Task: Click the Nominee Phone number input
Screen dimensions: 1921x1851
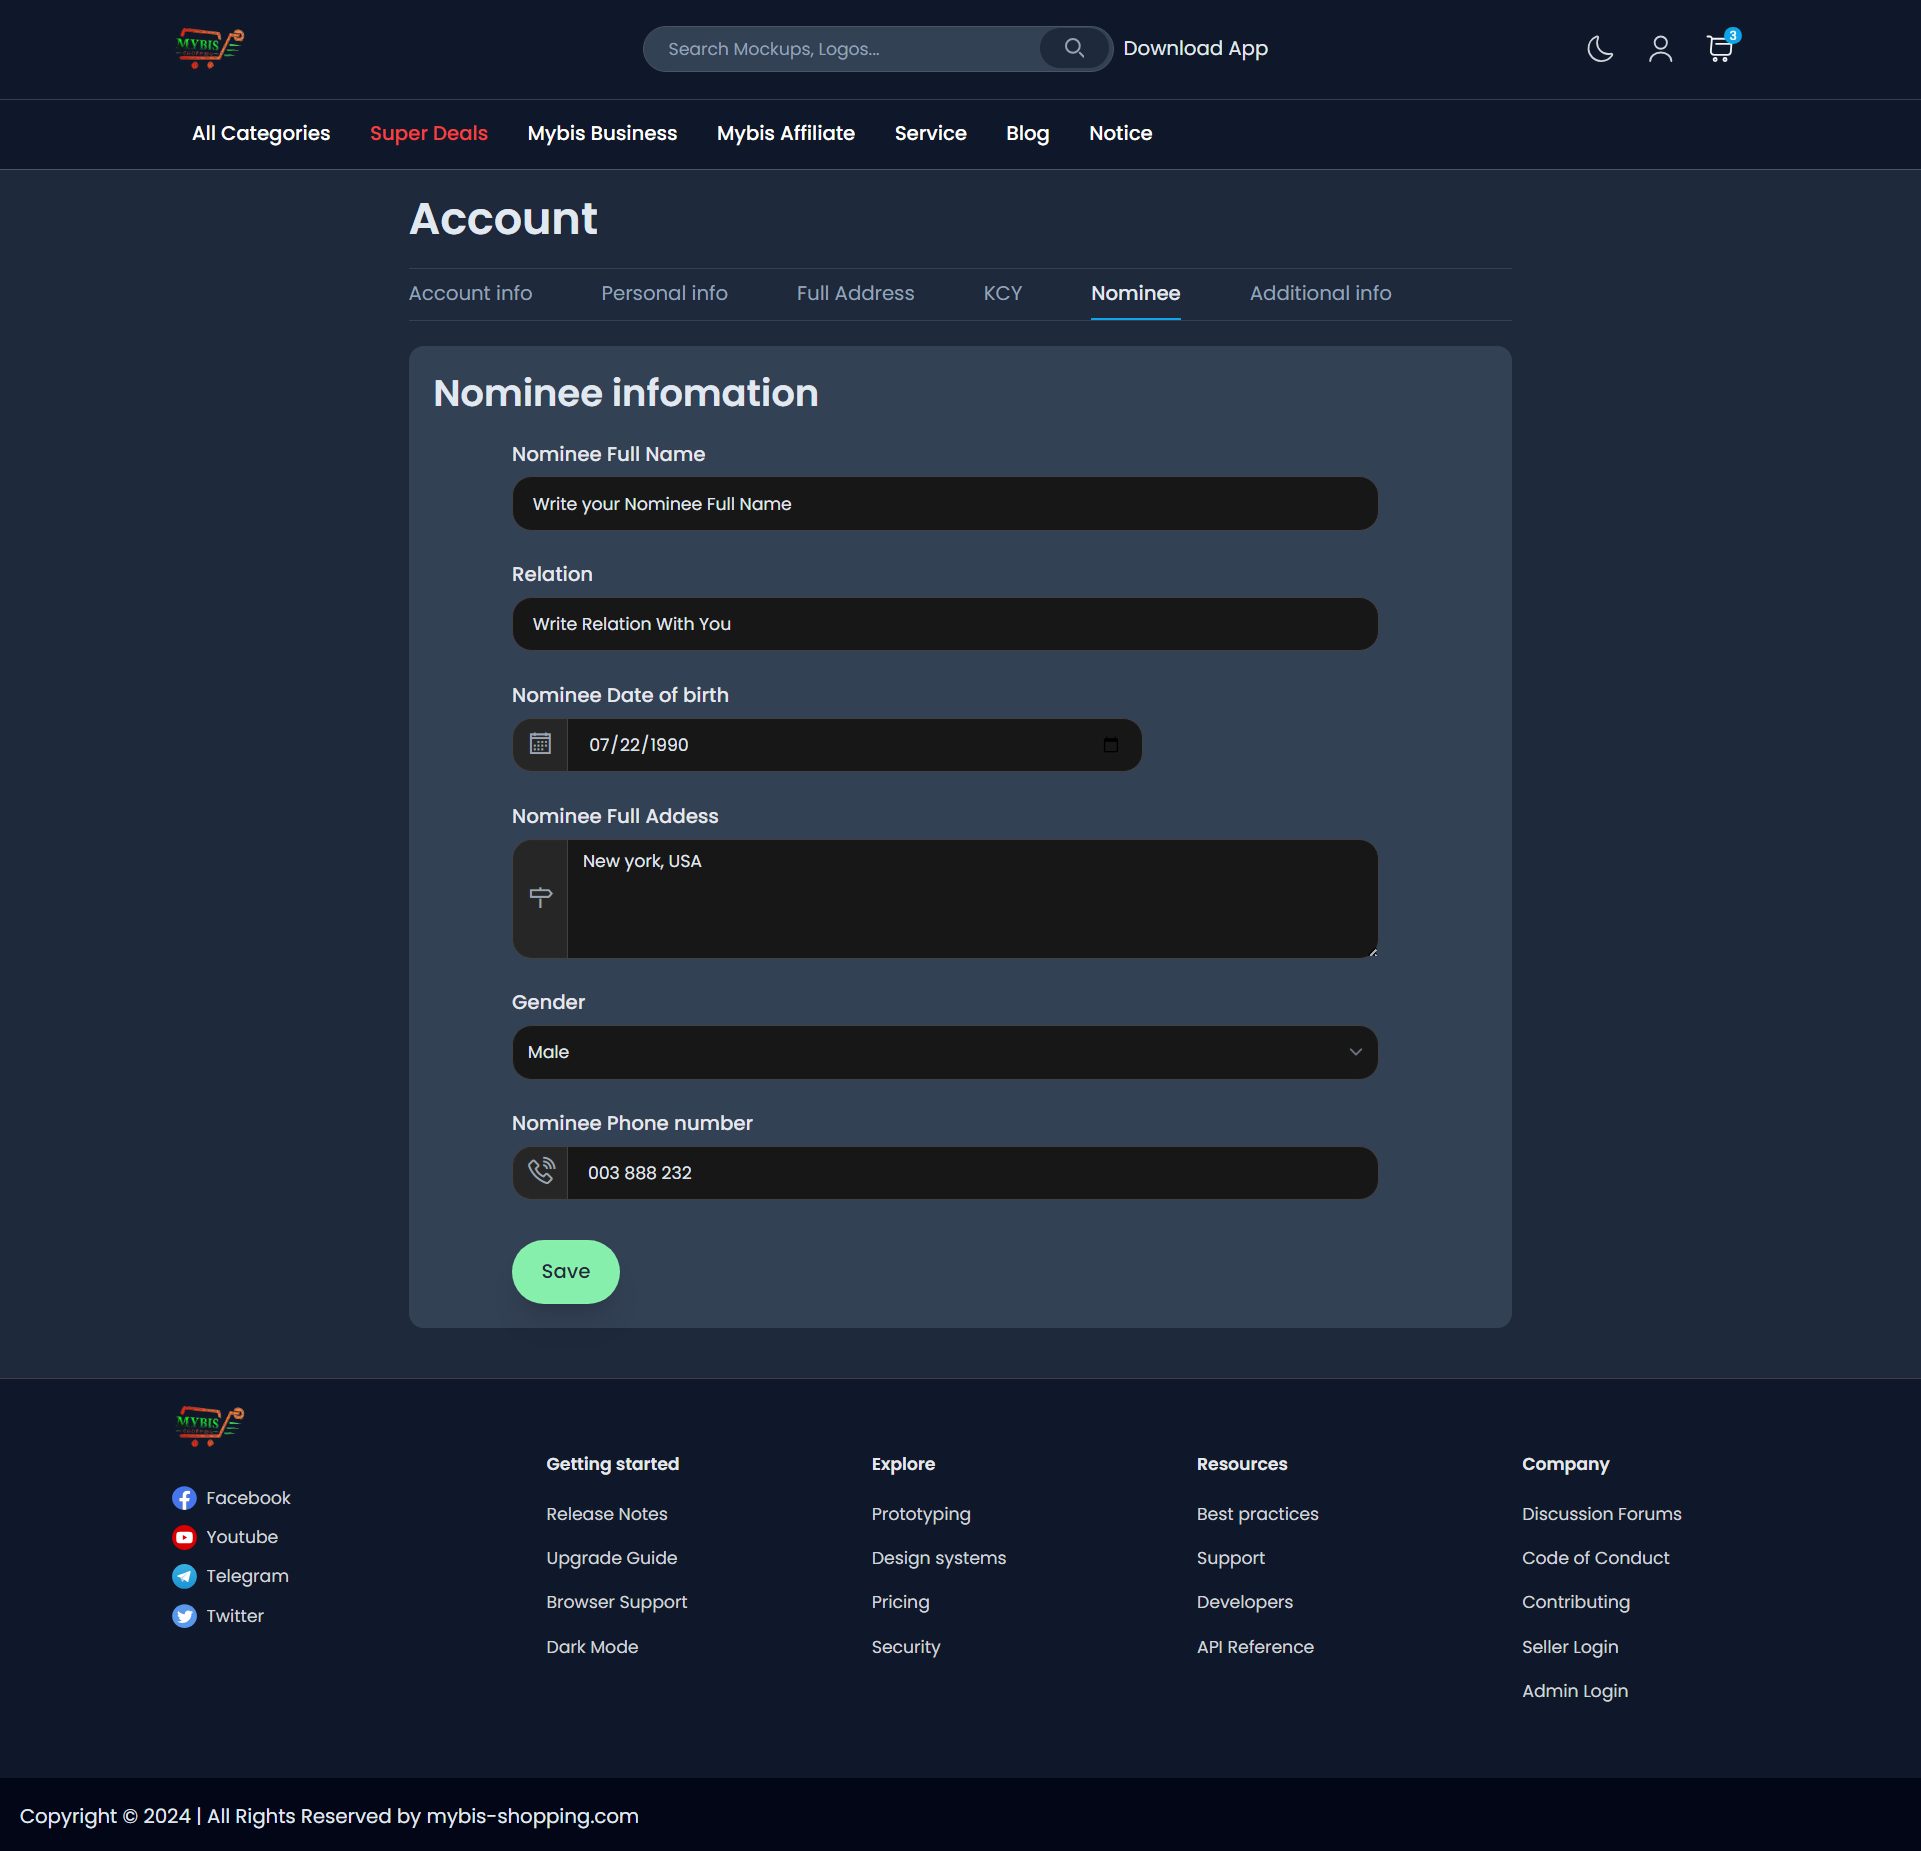Action: [970, 1173]
